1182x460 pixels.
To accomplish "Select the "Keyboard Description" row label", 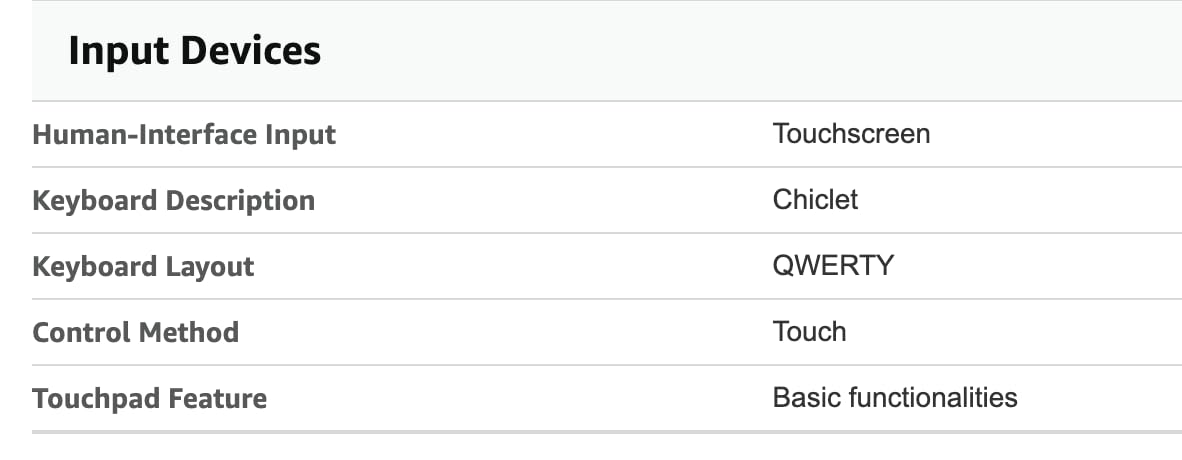I will 173,201.
